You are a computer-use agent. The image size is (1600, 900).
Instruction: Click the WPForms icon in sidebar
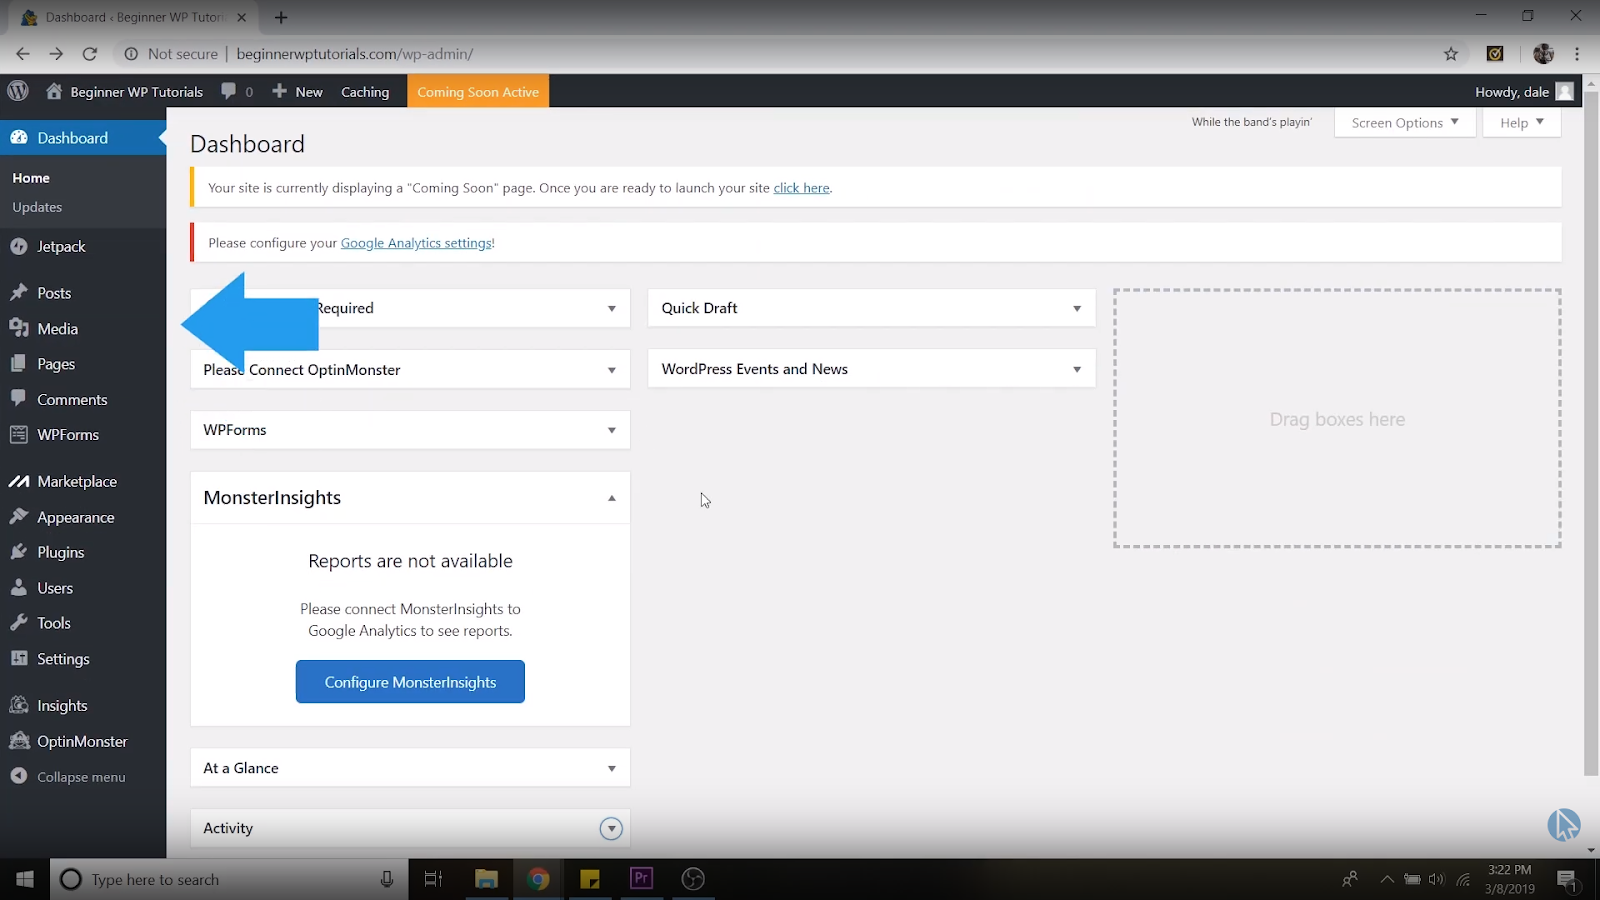[19, 434]
